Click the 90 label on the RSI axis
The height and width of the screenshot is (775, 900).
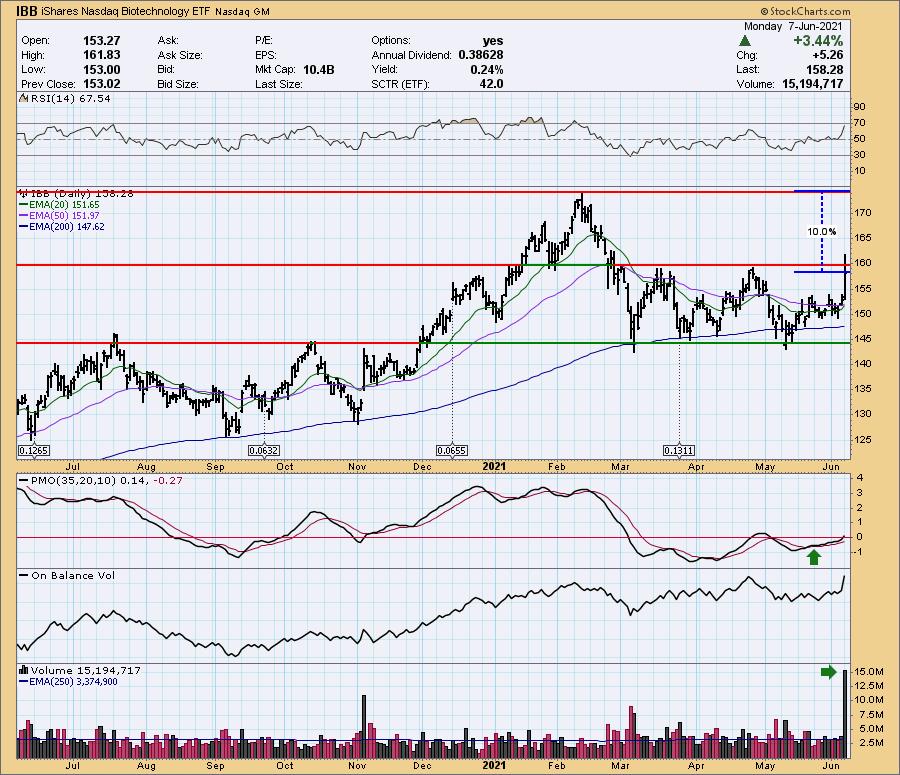(x=860, y=107)
